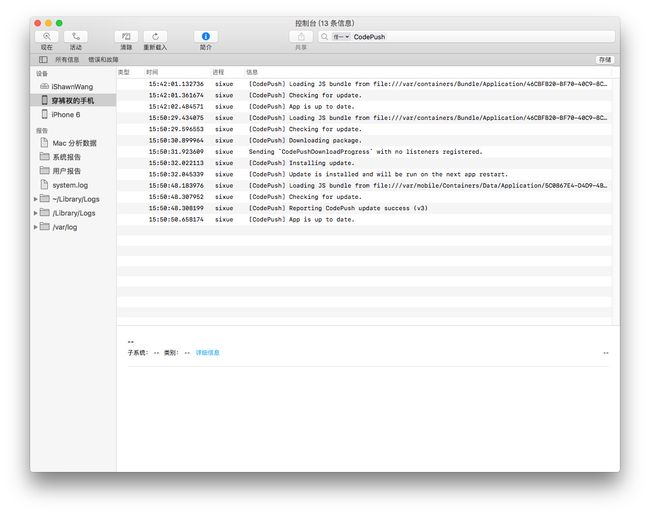Click the green zoom window button

tap(59, 23)
